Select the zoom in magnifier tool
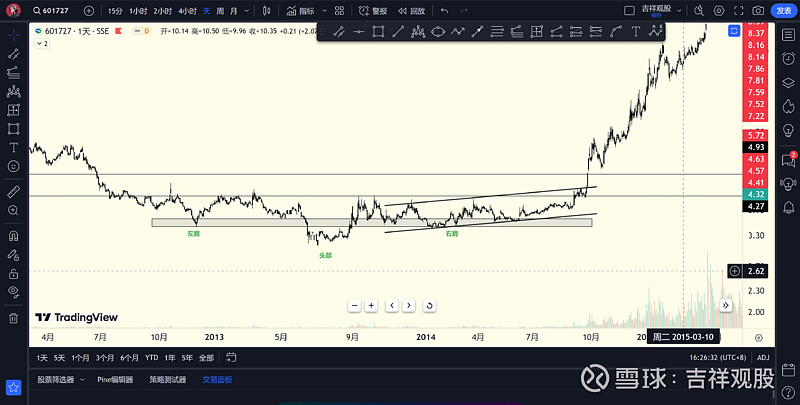Viewport: 800px width, 405px height. click(14, 210)
